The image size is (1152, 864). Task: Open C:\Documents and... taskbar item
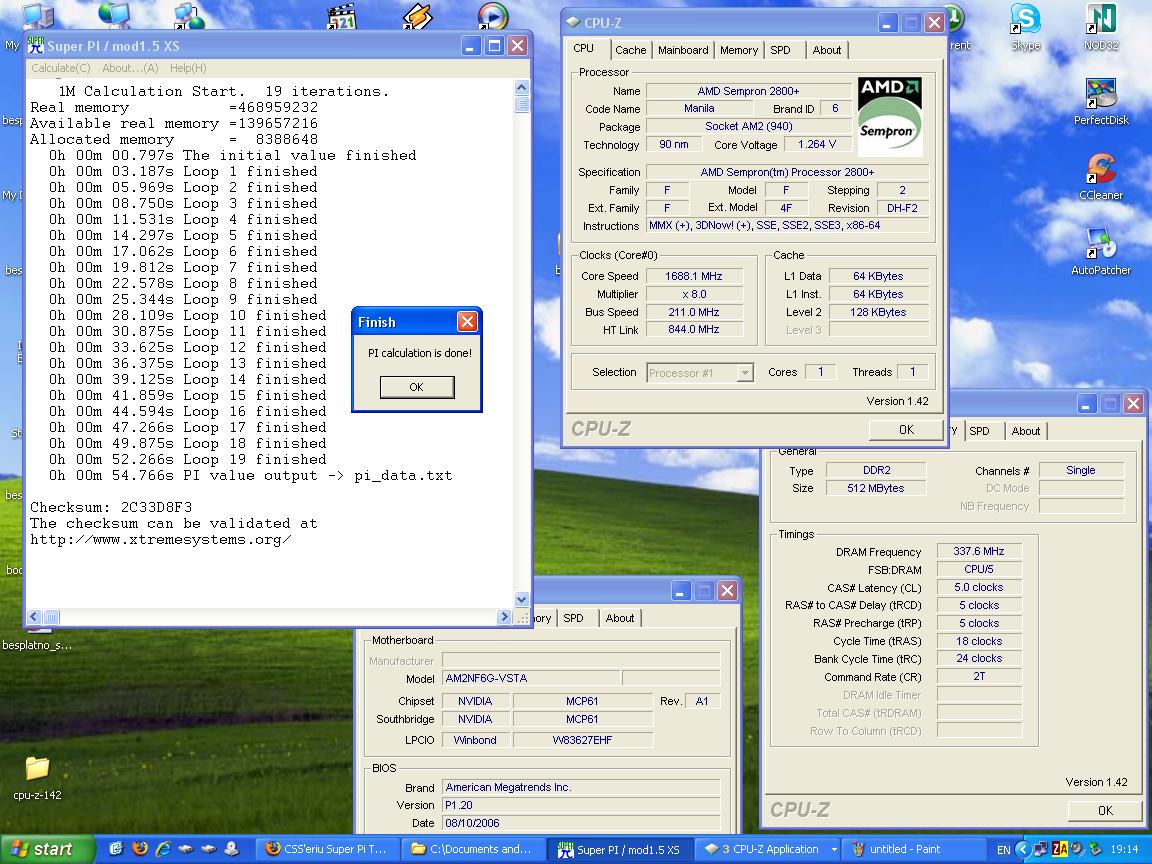click(x=475, y=849)
